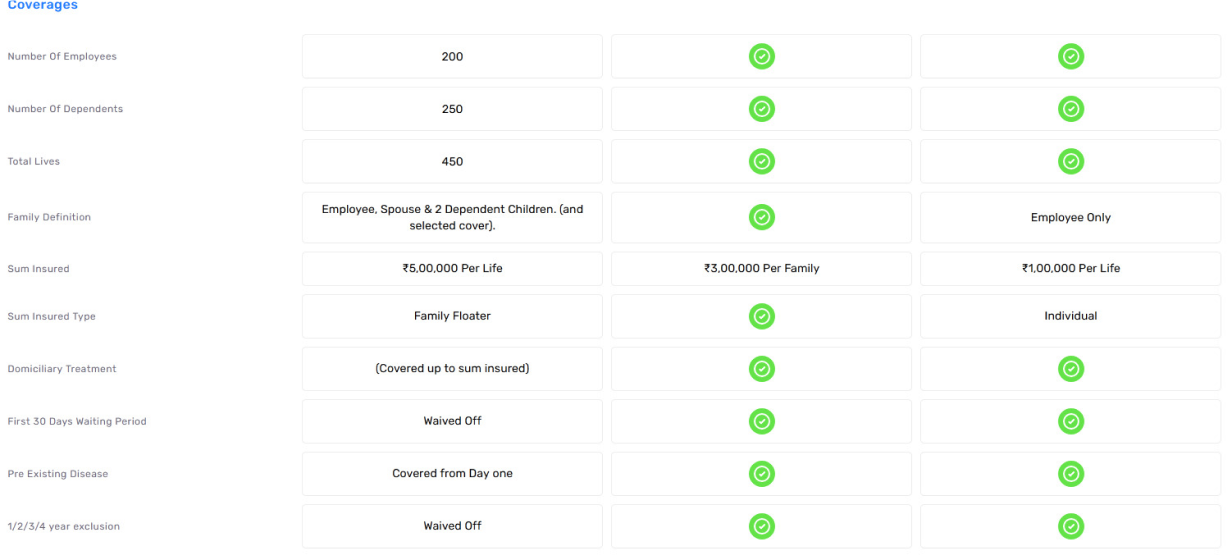Click last column checkmark for First 30 Days Waiting Period
This screenshot has height=556, width=1232.
(x=1070, y=421)
